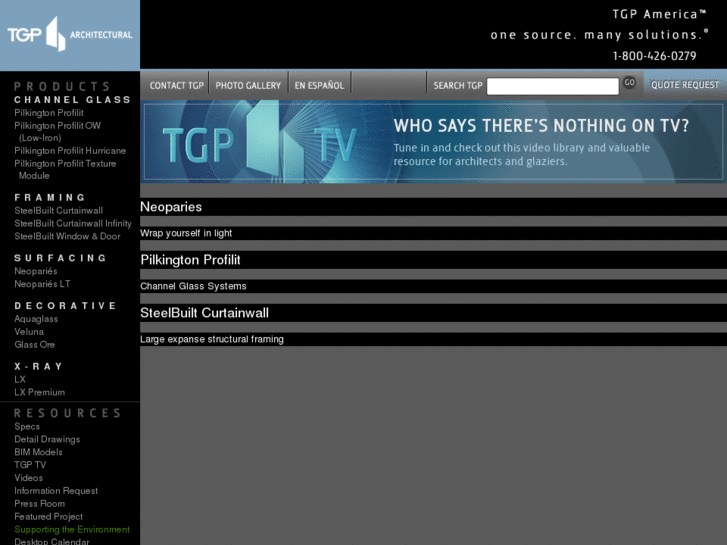Click the Neoparies heading in main content
This screenshot has height=545, width=727.
[171, 207]
